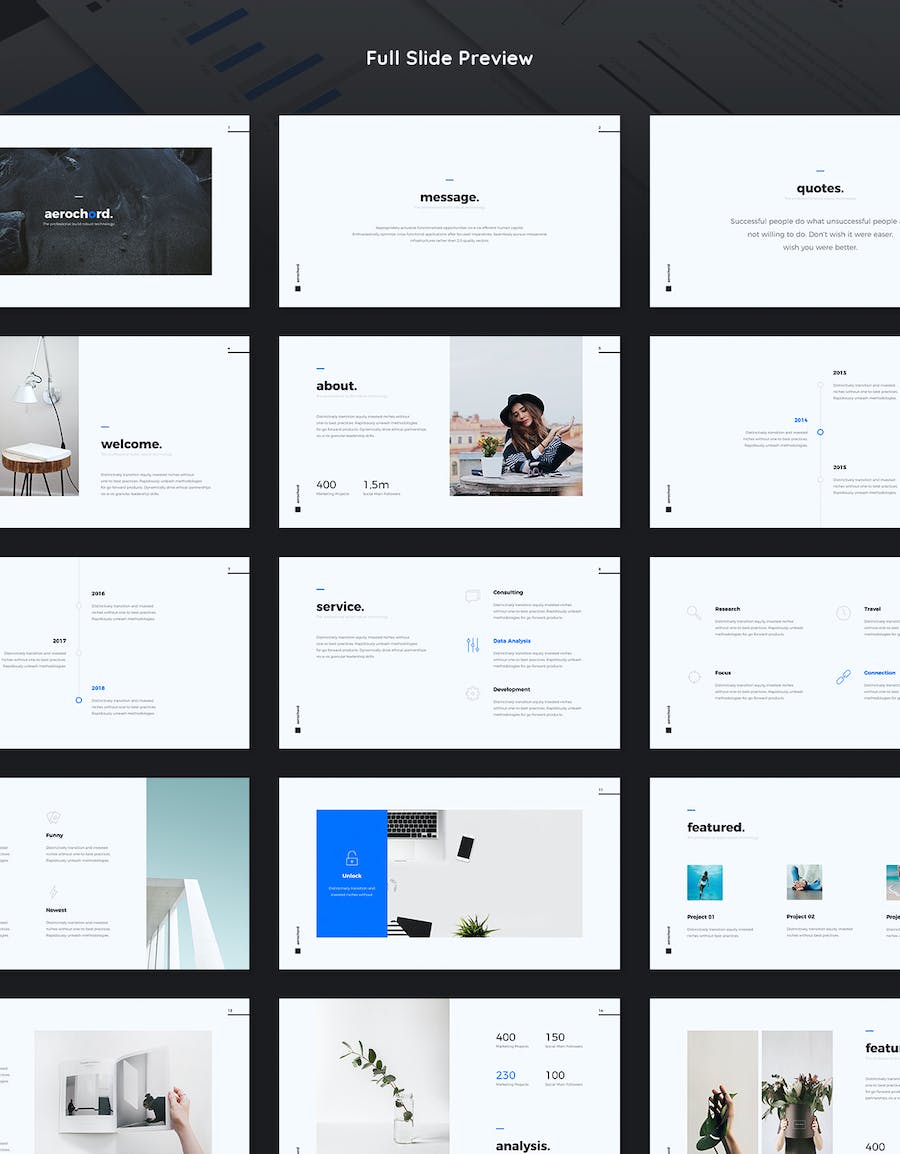
Task: Open the Project 02 image thumbnail
Action: point(804,882)
